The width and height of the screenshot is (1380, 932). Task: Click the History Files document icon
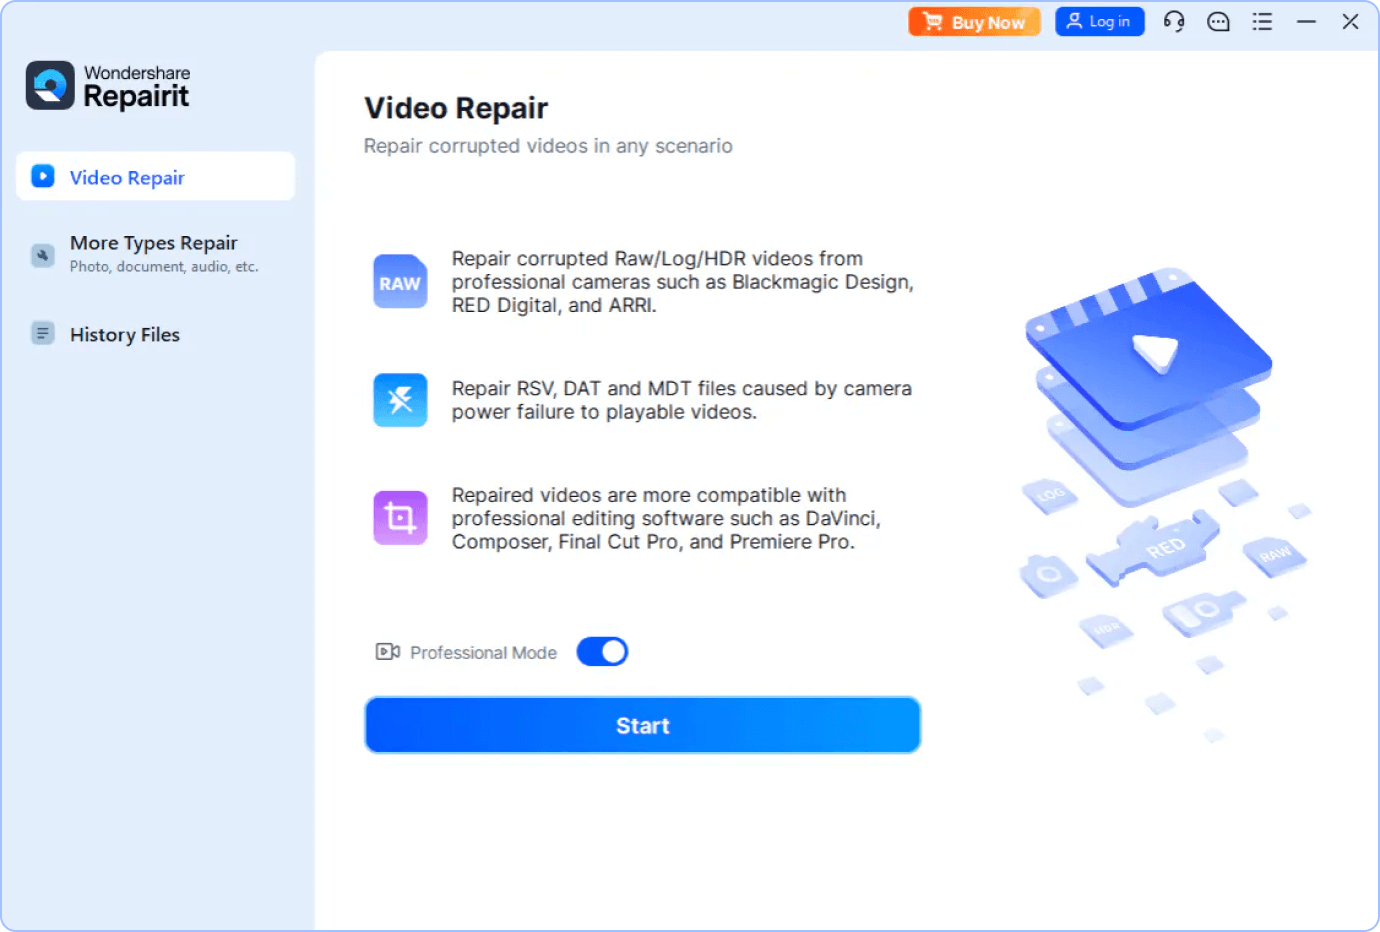[43, 333]
